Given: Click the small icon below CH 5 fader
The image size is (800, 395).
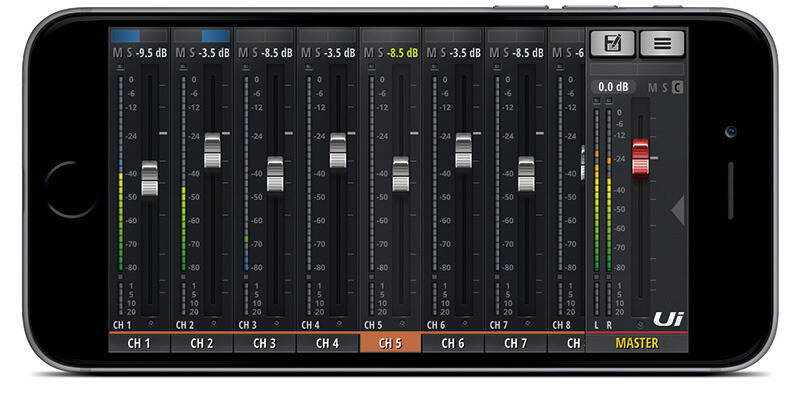Looking at the screenshot, I should 402,324.
